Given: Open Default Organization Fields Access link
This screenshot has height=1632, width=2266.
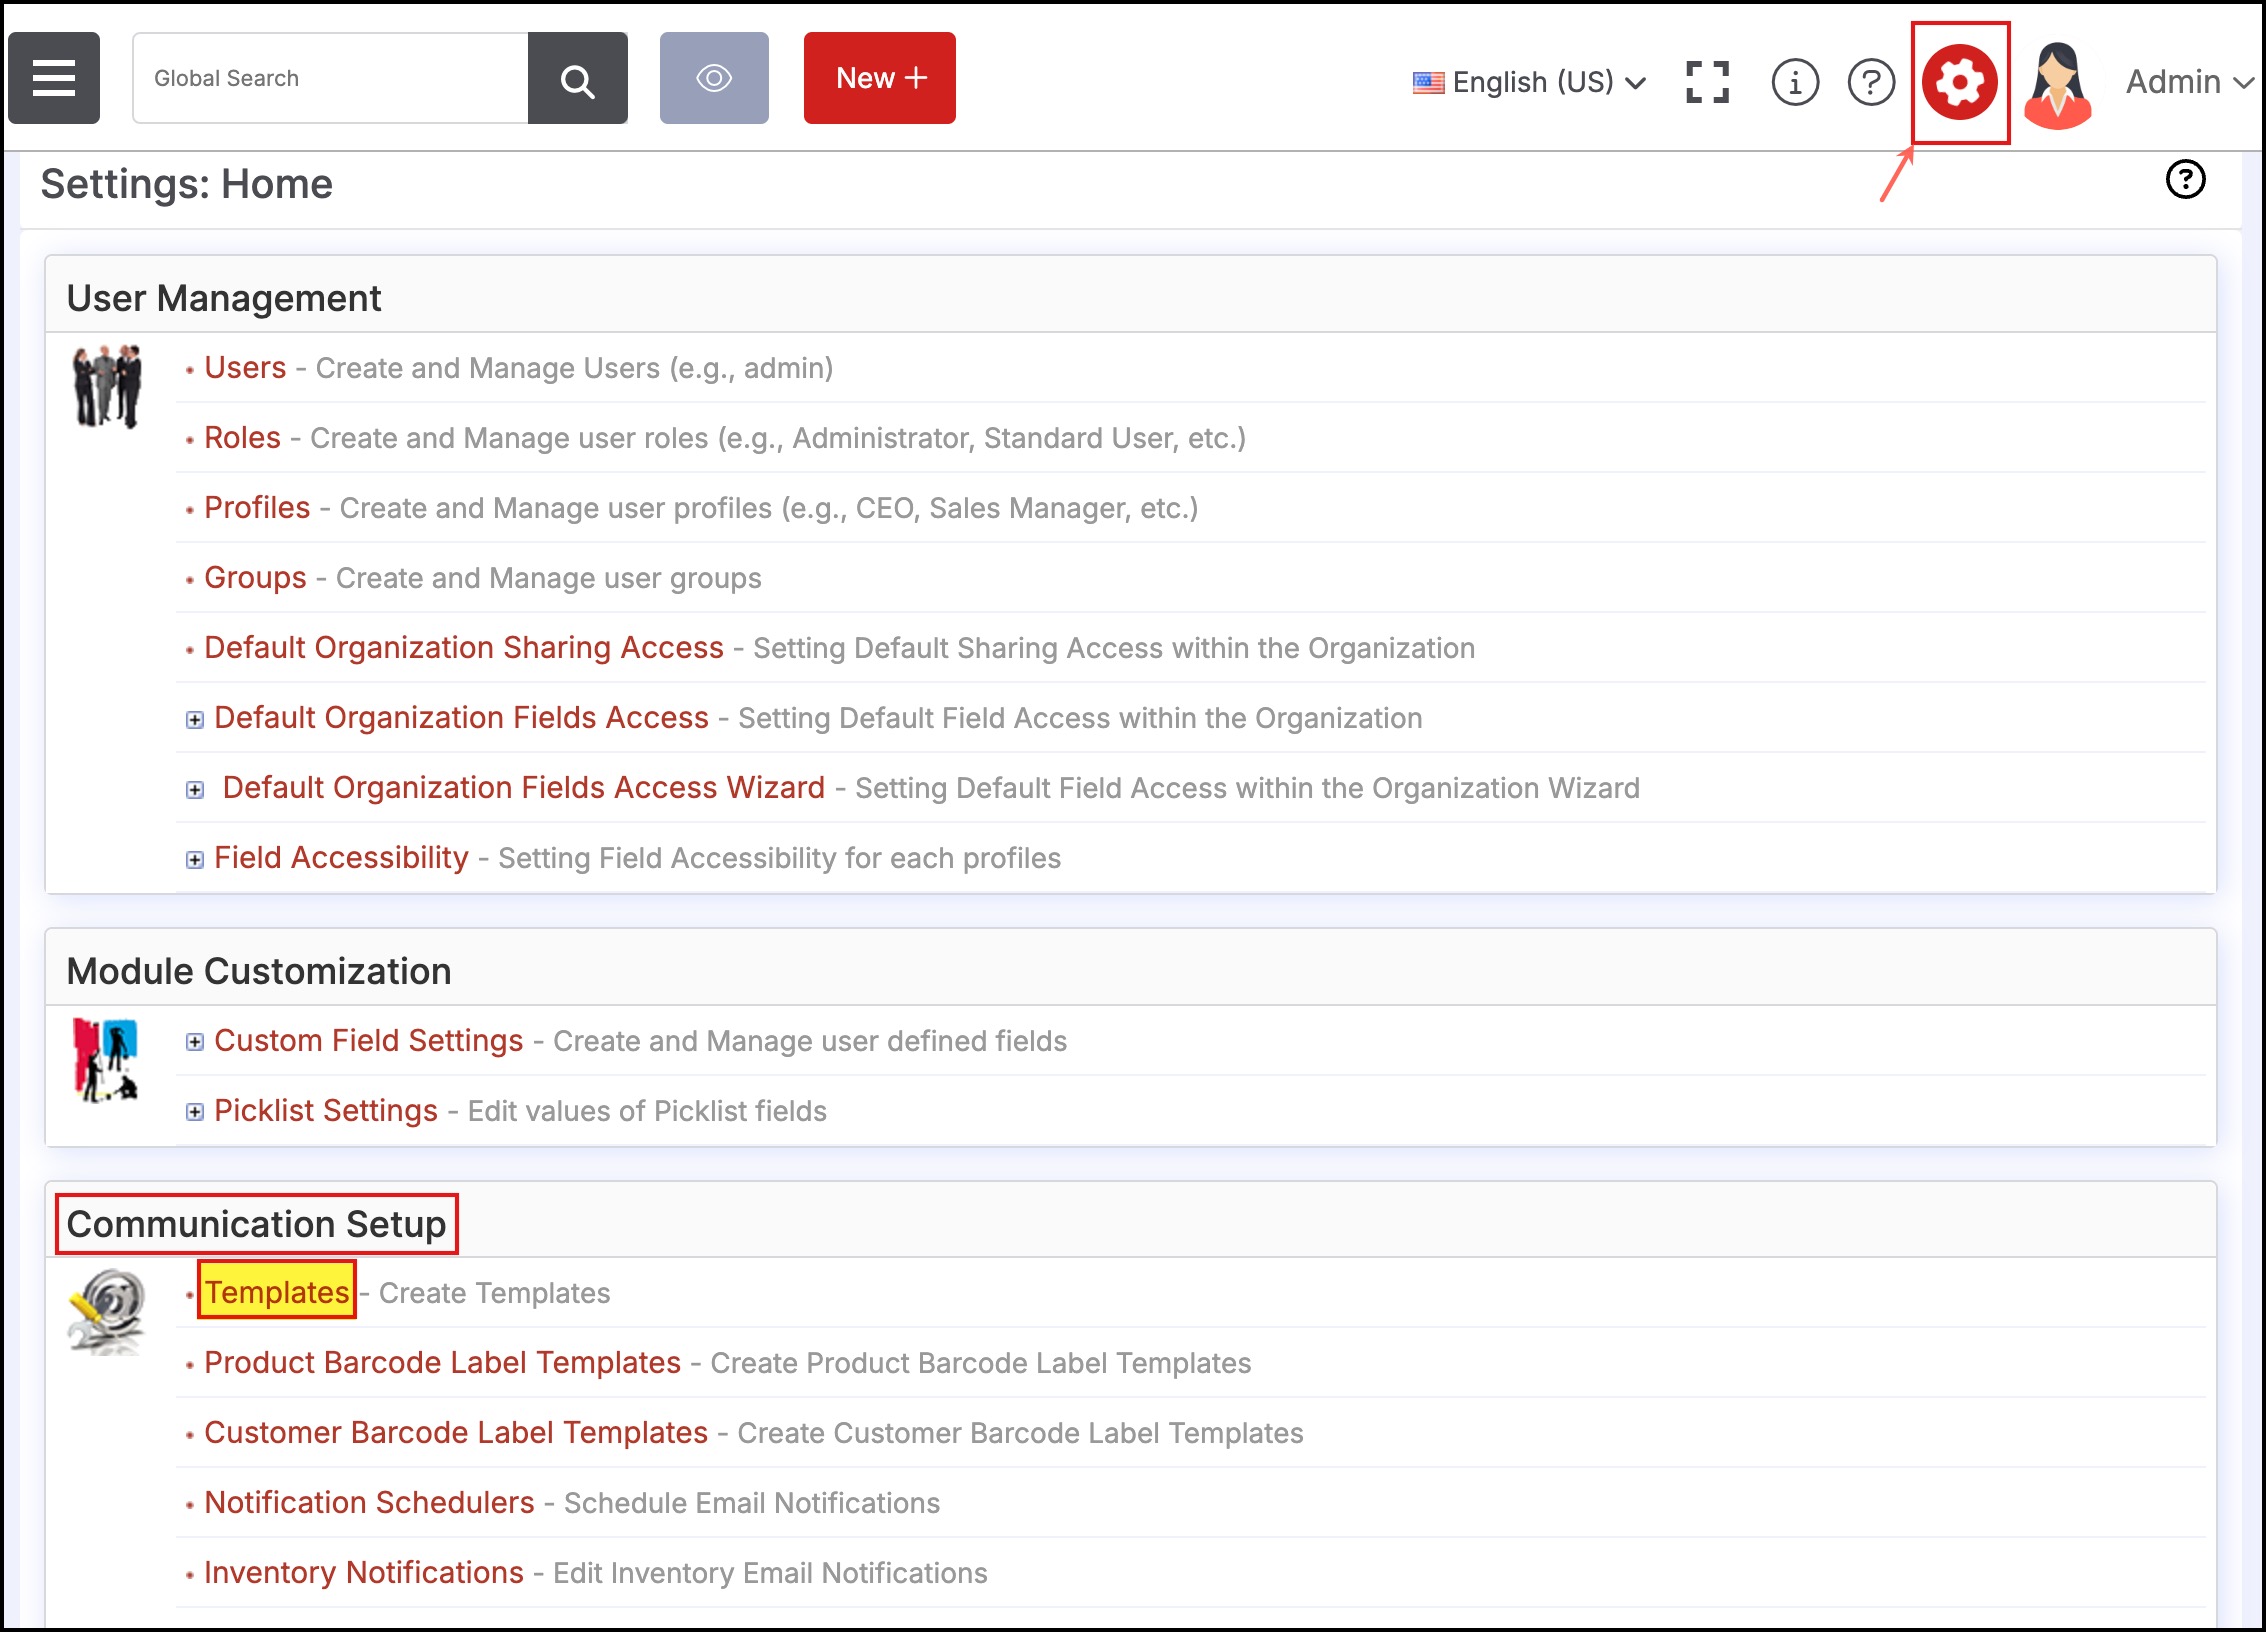Looking at the screenshot, I should [461, 718].
